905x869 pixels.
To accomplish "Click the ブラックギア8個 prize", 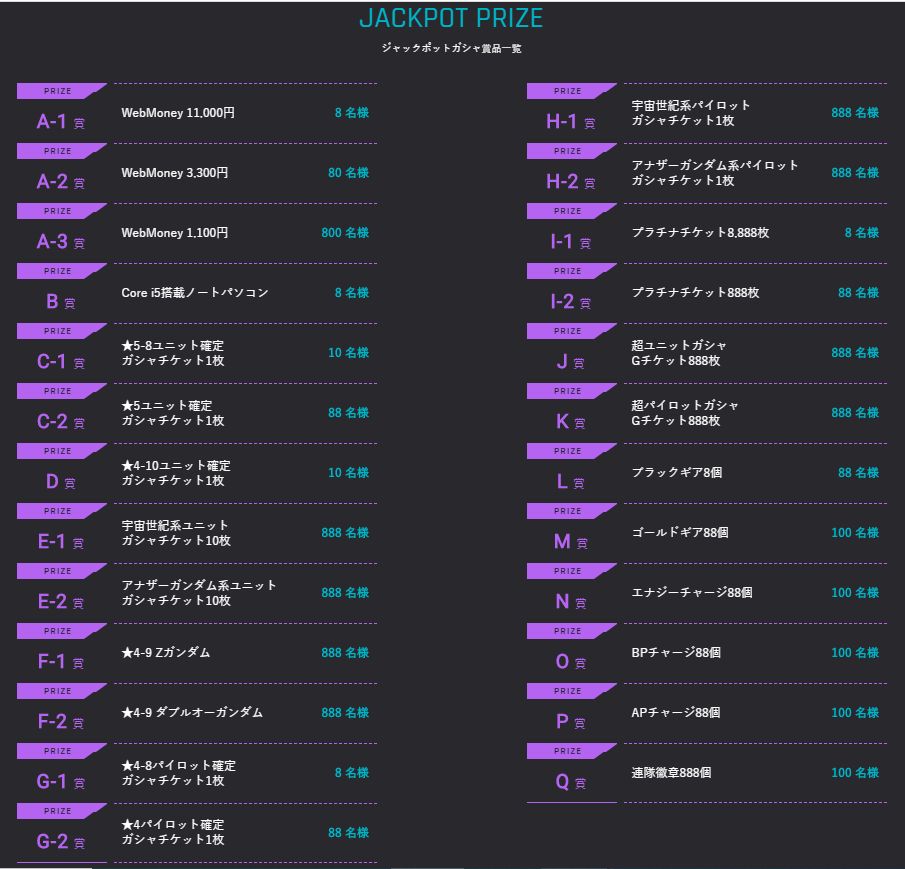I will [677, 473].
